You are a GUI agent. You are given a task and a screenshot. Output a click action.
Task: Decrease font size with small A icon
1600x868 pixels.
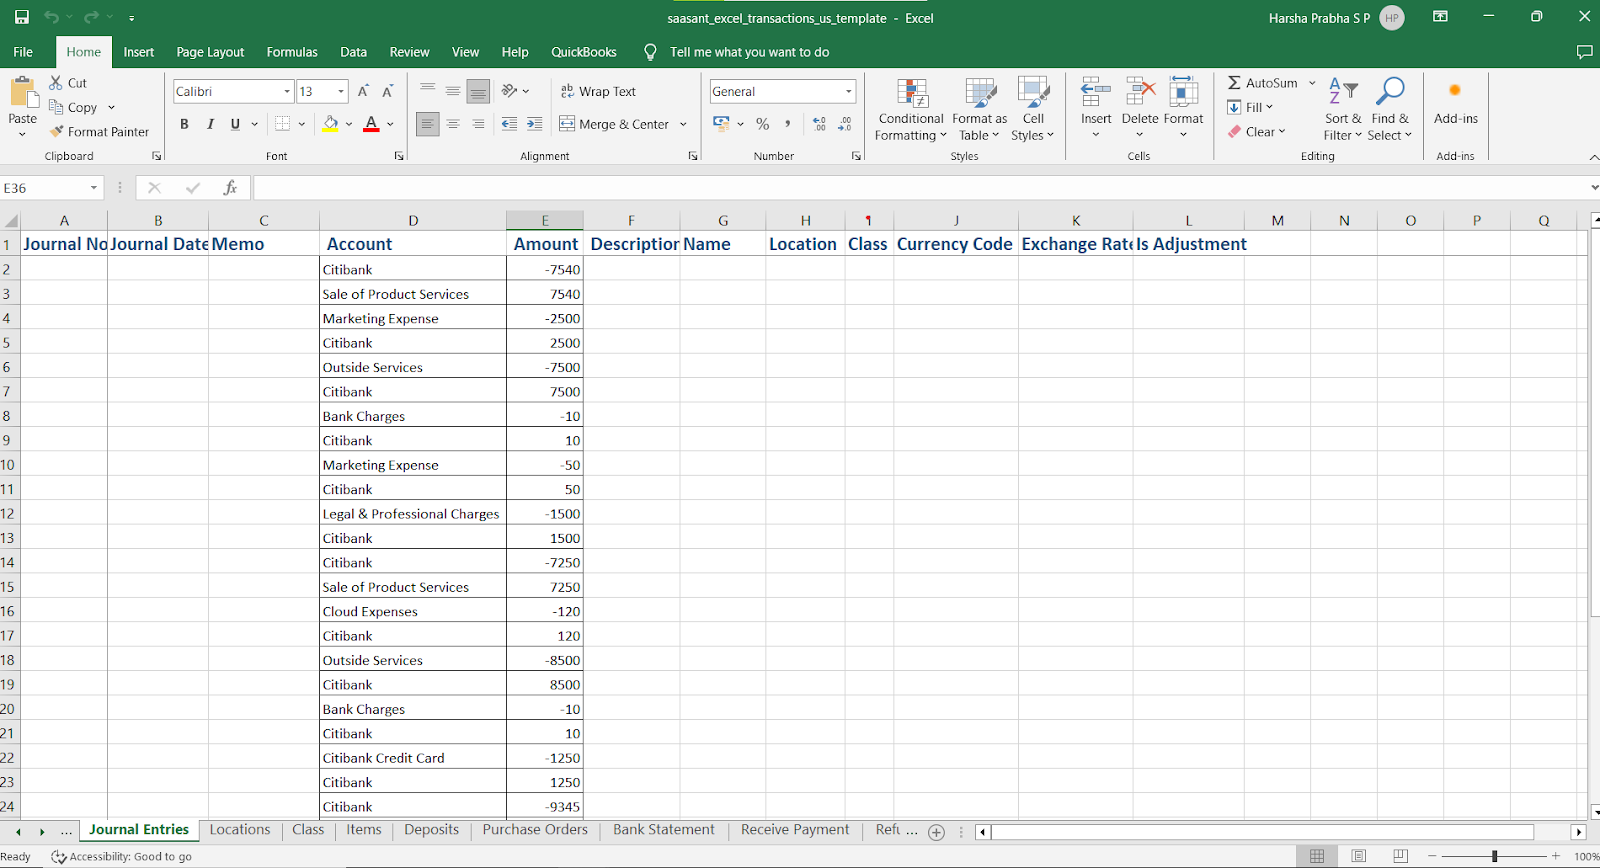pos(388,91)
